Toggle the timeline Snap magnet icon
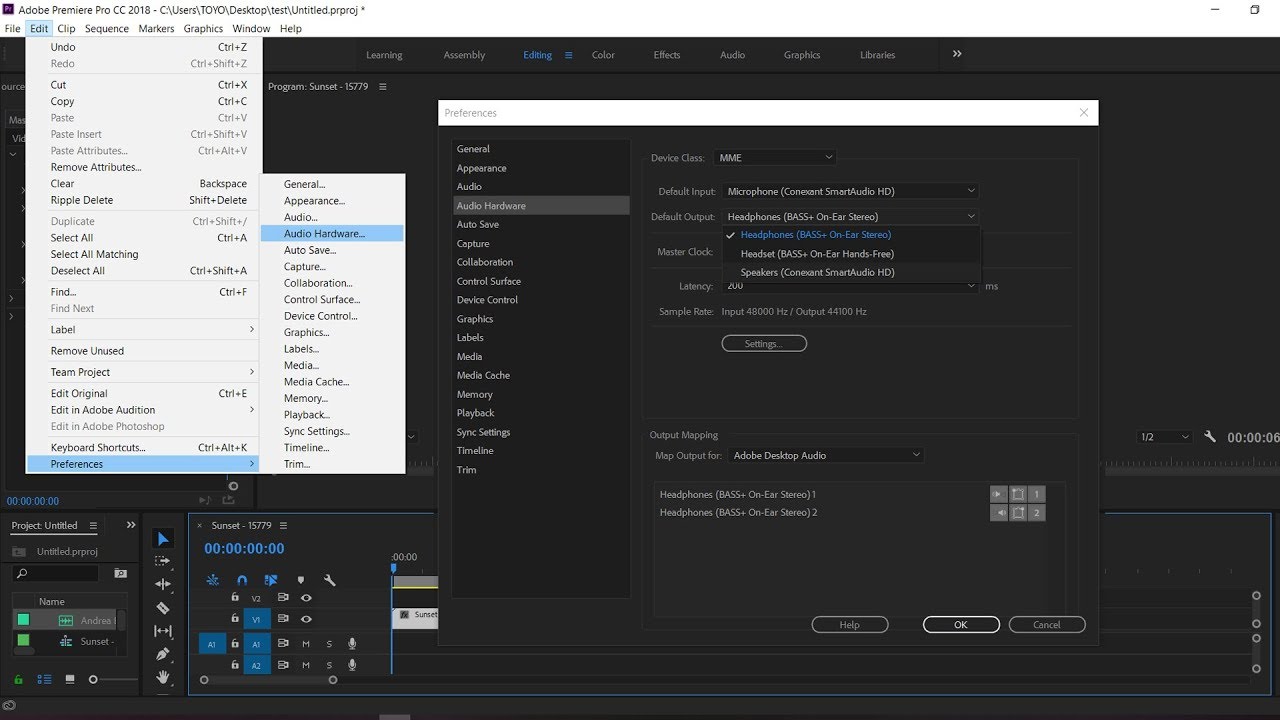1280x720 pixels. pyautogui.click(x=242, y=580)
